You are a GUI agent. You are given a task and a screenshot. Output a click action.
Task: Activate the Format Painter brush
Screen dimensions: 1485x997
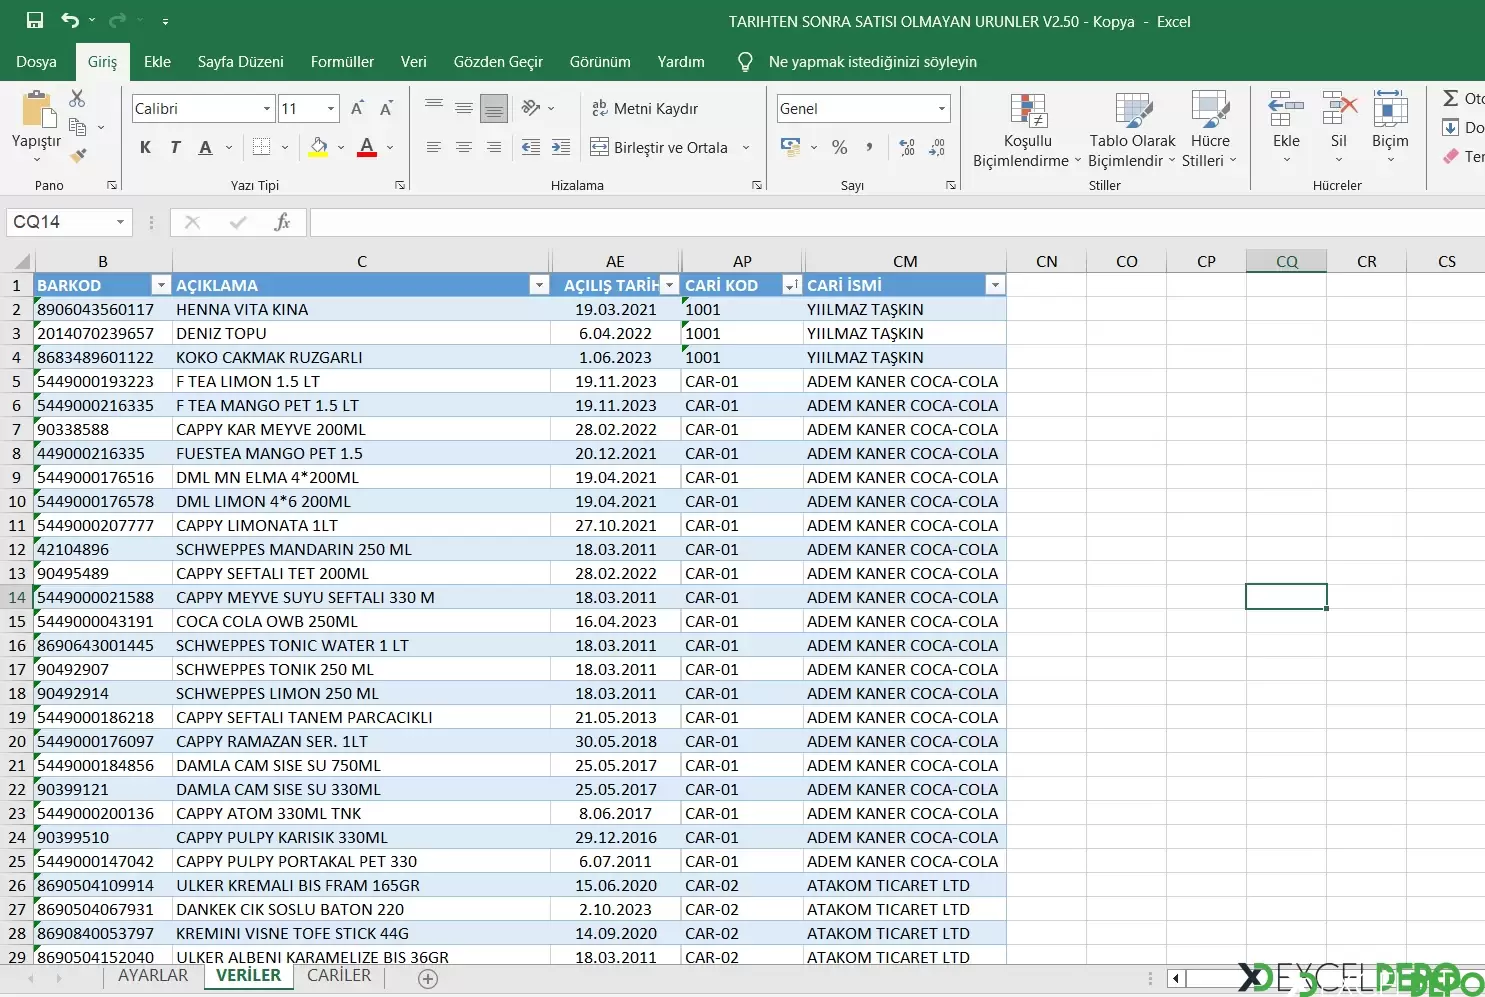click(x=77, y=155)
